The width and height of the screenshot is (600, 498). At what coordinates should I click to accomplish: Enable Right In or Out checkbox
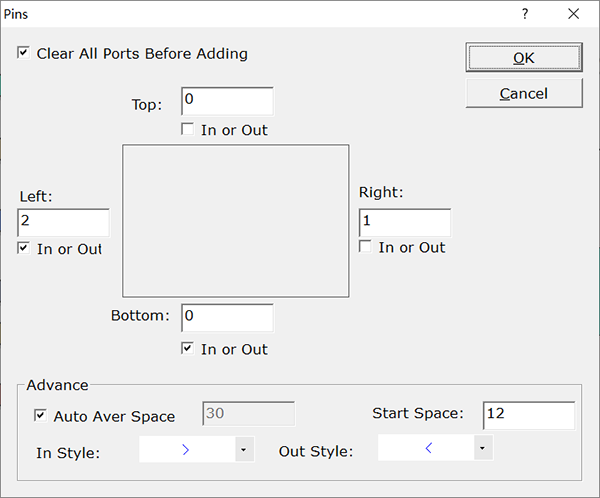(365, 247)
